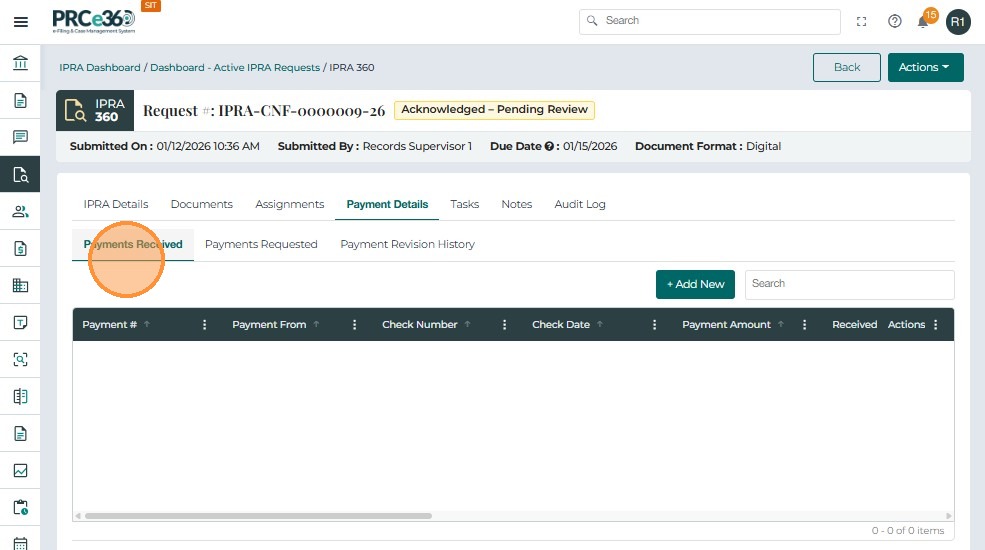Open the courthouse dashboard icon in sidebar
985x550 pixels.
tap(20, 63)
